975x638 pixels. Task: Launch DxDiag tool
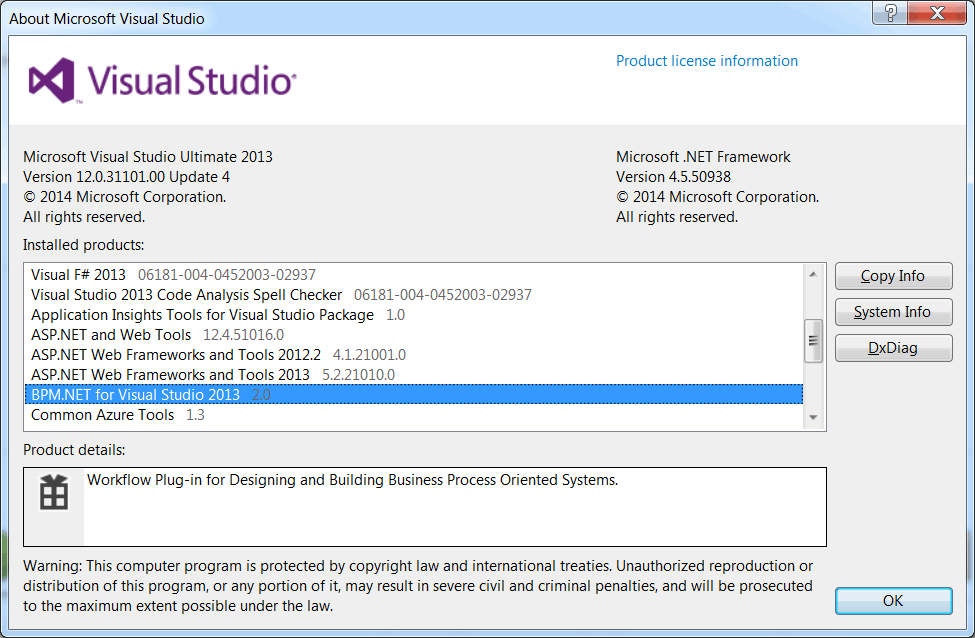pyautogui.click(x=893, y=348)
